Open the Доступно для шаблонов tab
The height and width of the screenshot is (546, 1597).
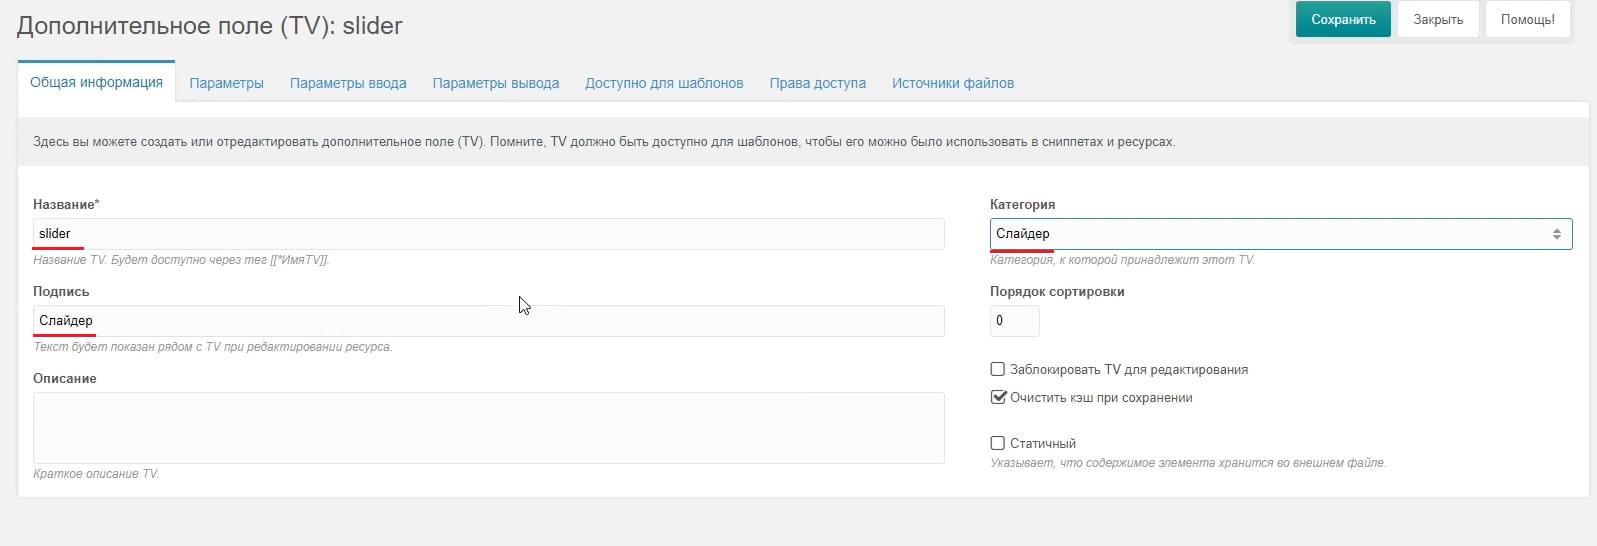(664, 83)
